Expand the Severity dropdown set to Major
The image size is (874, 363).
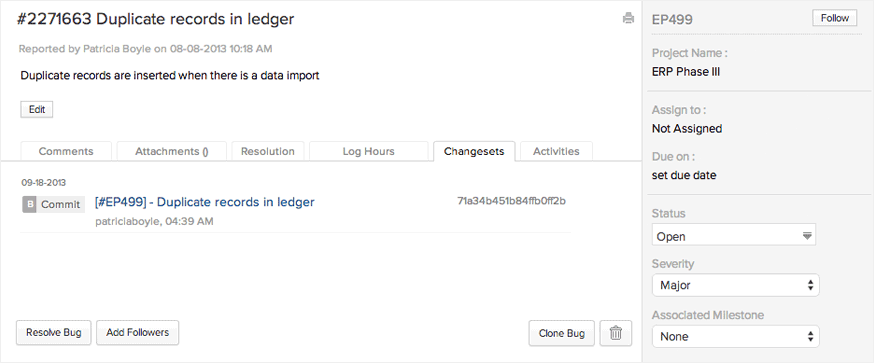(736, 285)
